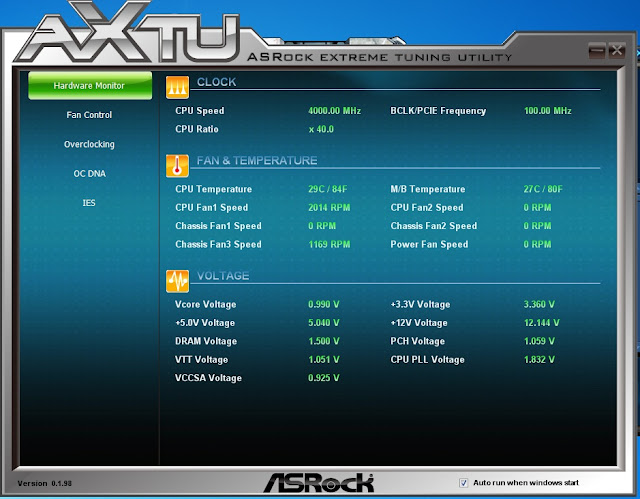640x499 pixels.
Task: Click the BCLK/PCIE Frequency label
Action: point(438,111)
